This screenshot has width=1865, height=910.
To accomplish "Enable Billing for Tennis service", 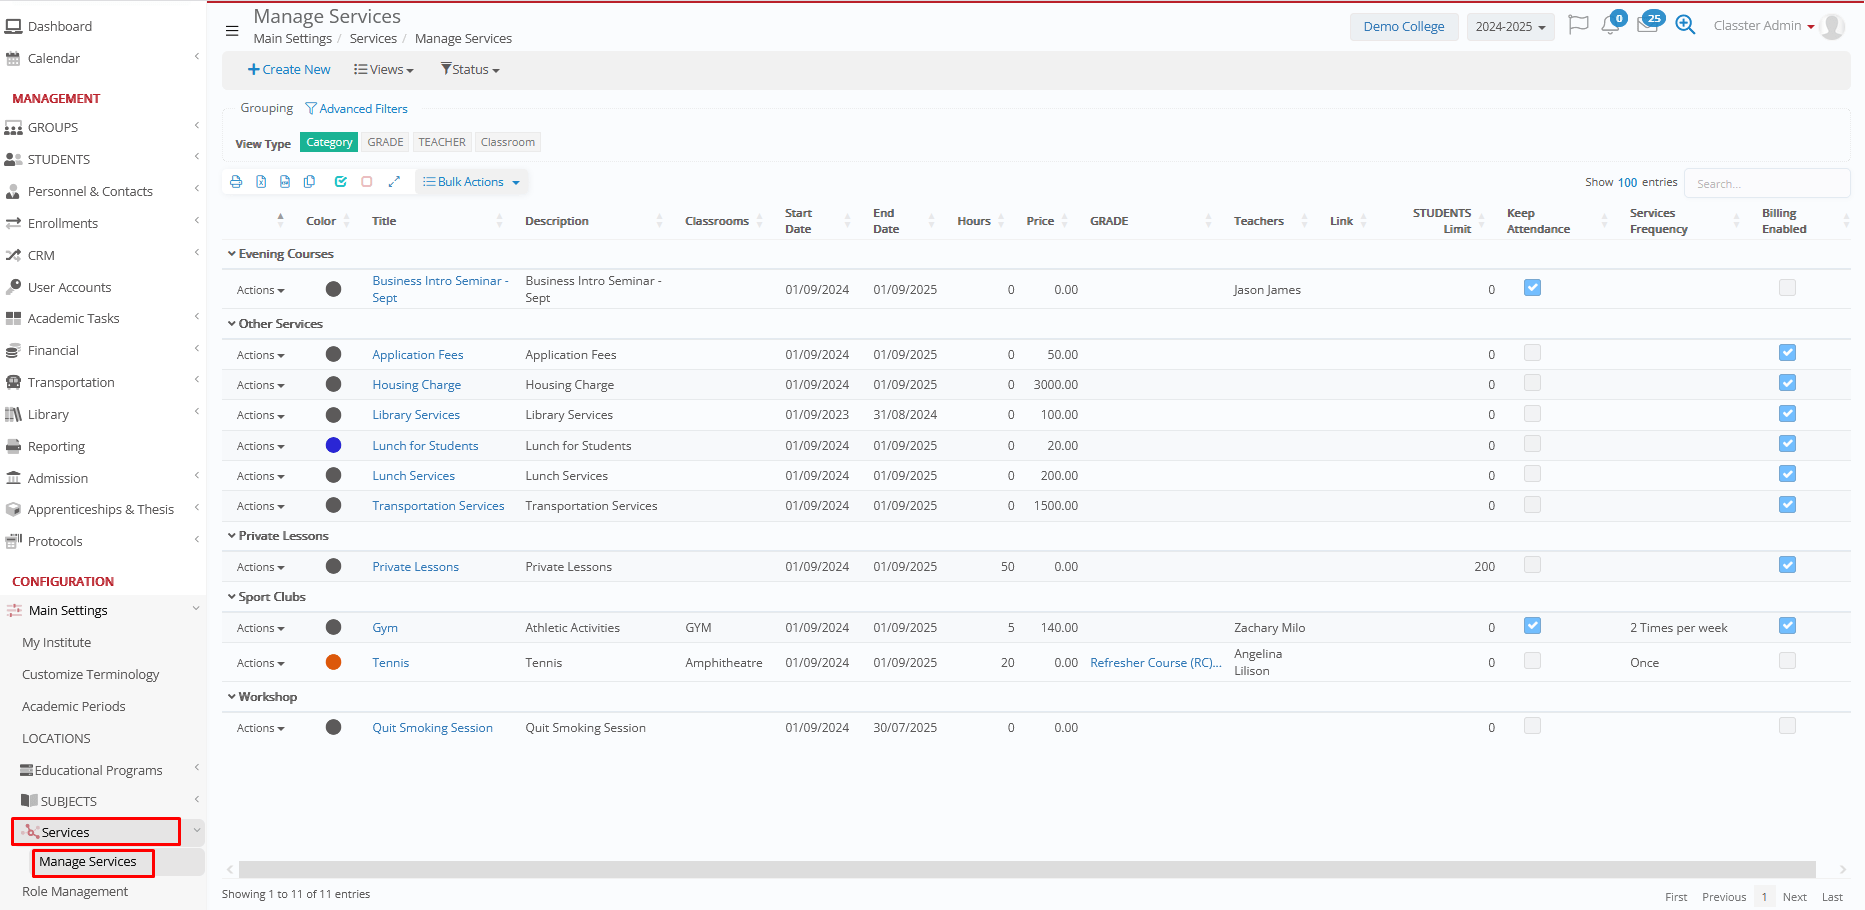I will click(x=1787, y=661).
